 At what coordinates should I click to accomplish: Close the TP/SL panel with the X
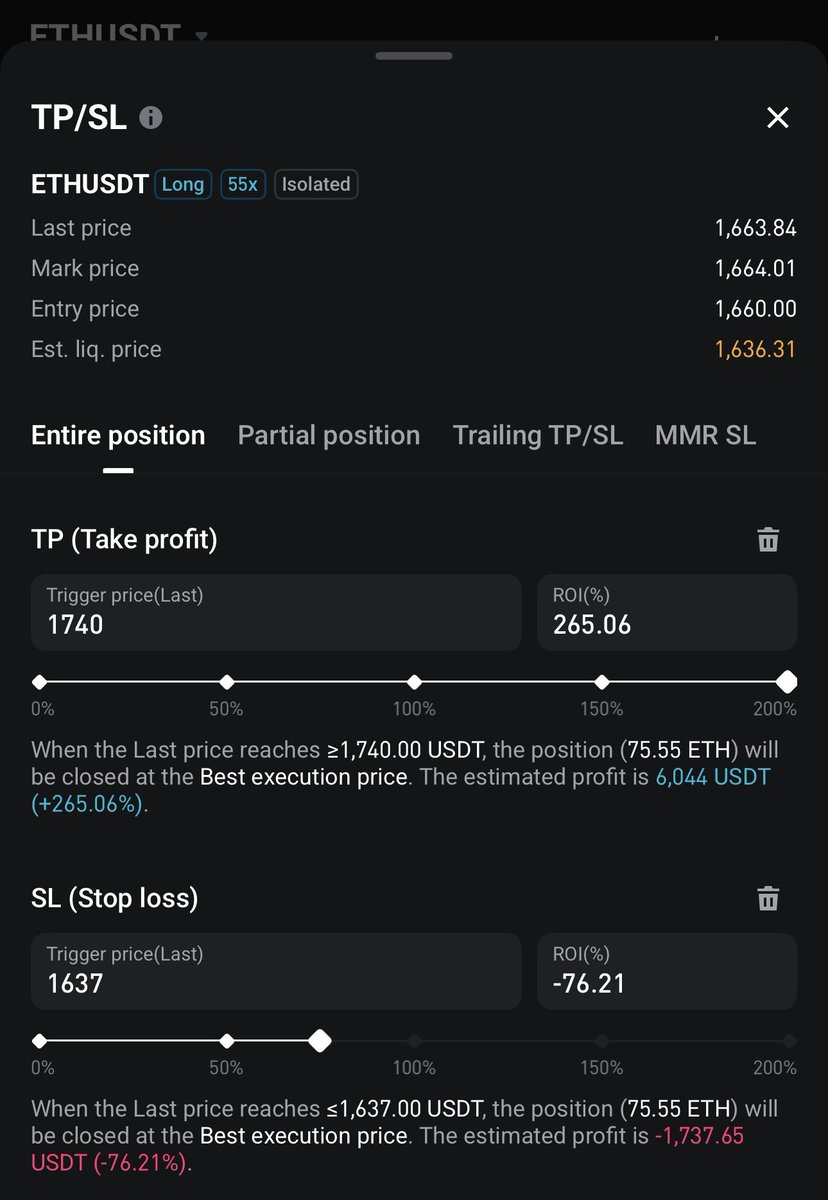(x=777, y=118)
